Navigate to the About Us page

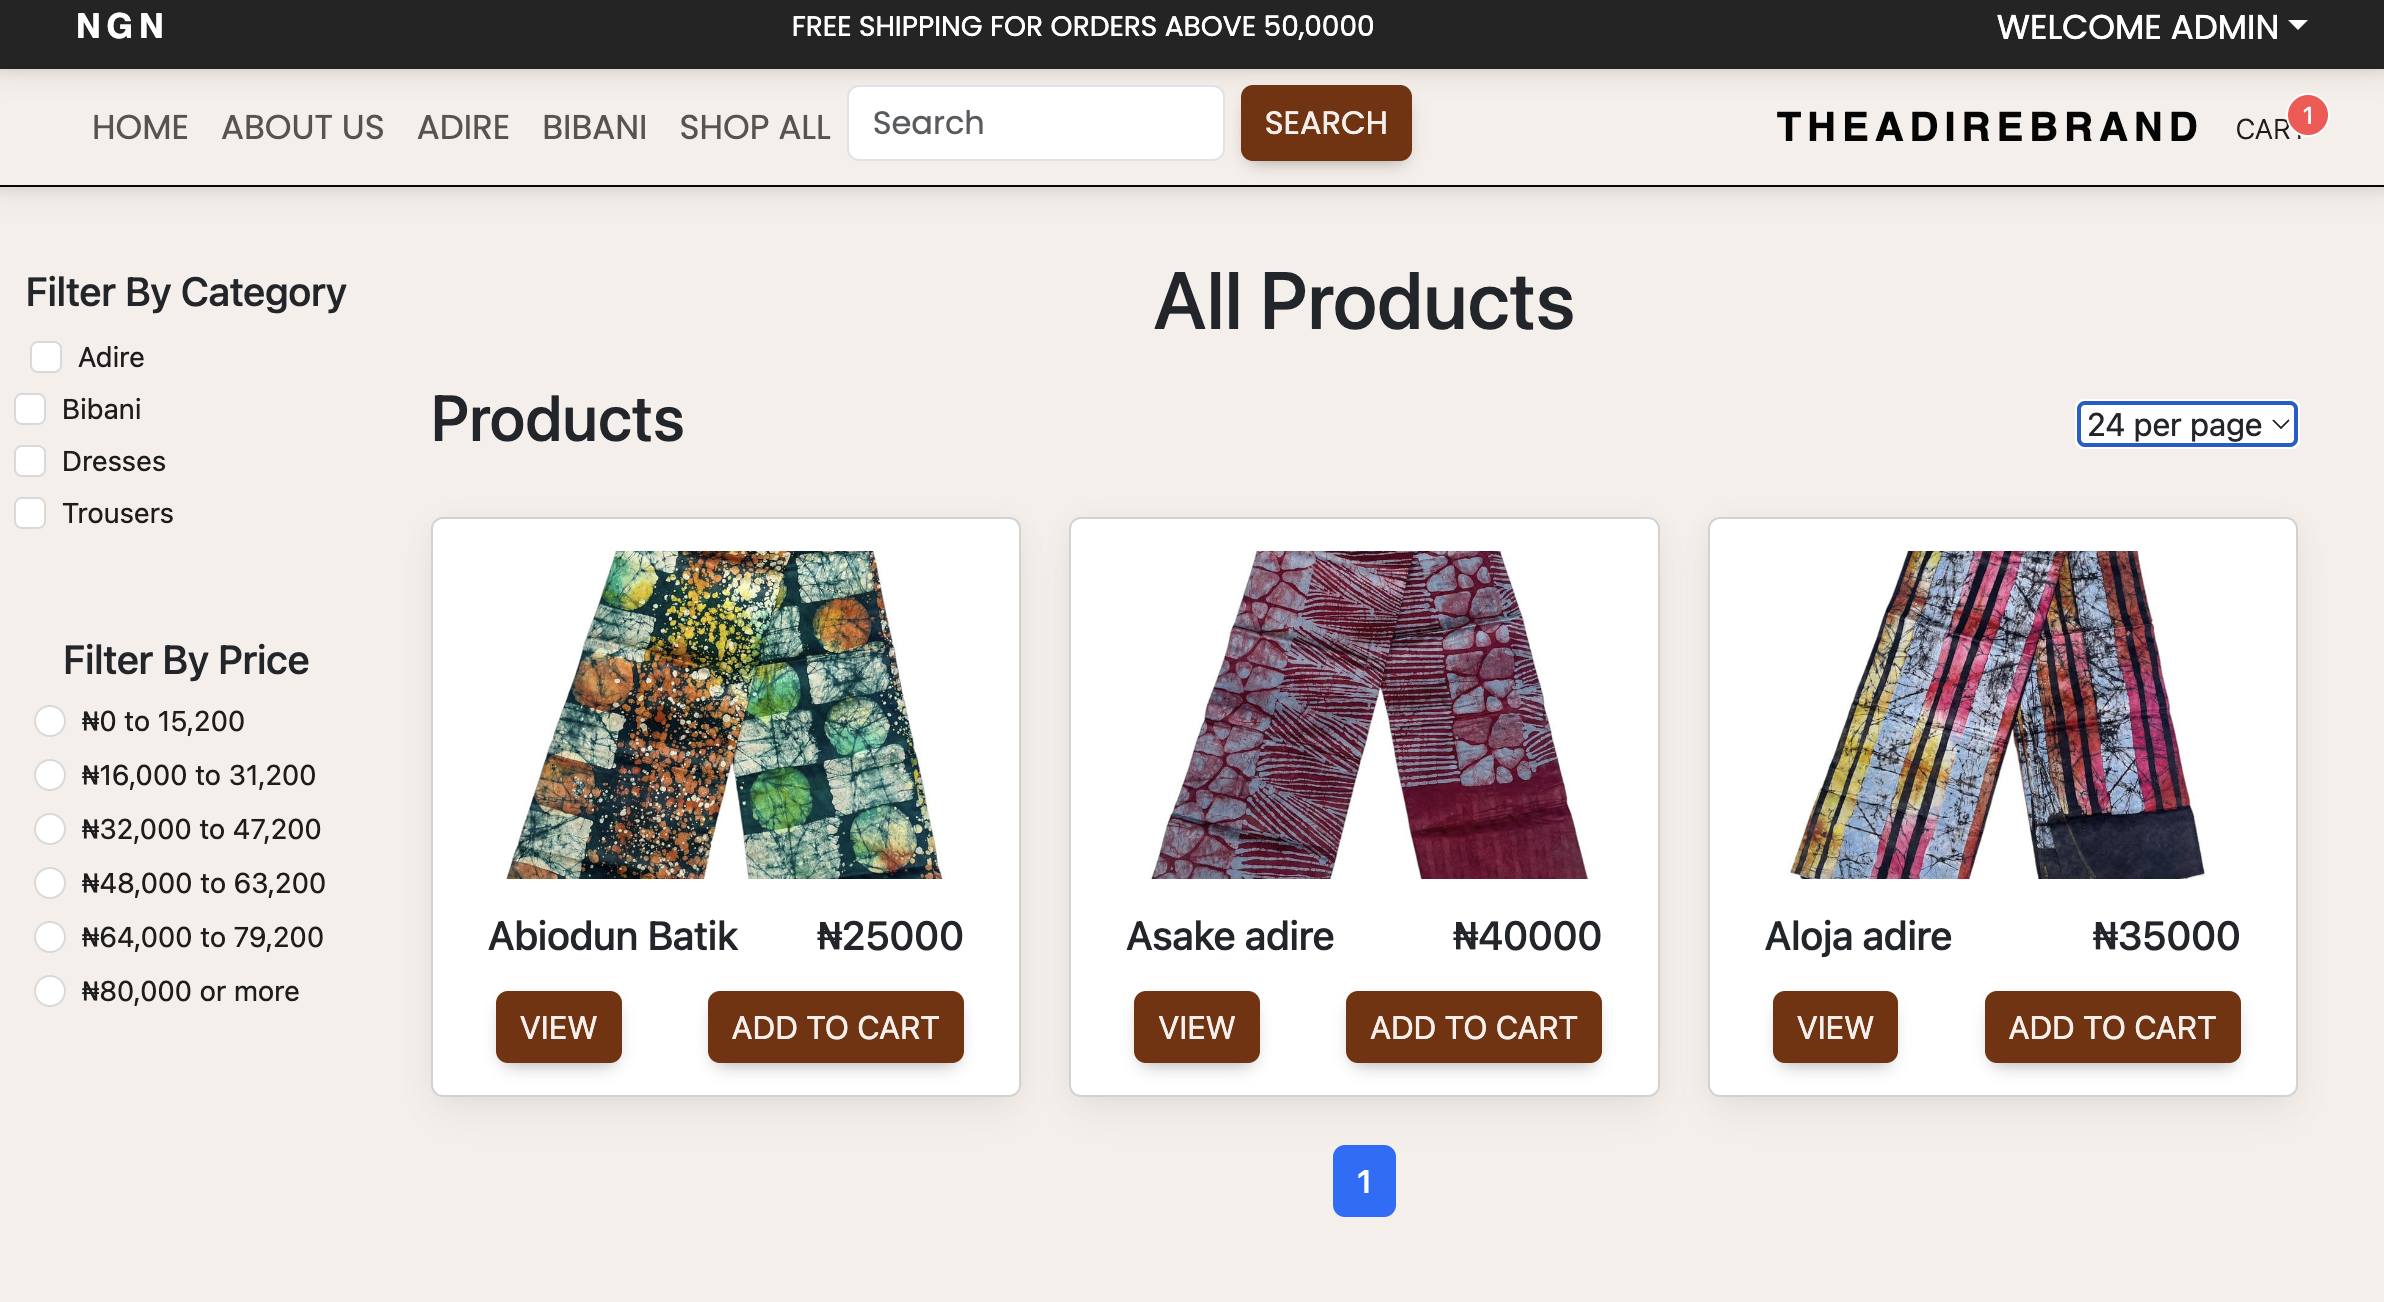pyautogui.click(x=302, y=127)
